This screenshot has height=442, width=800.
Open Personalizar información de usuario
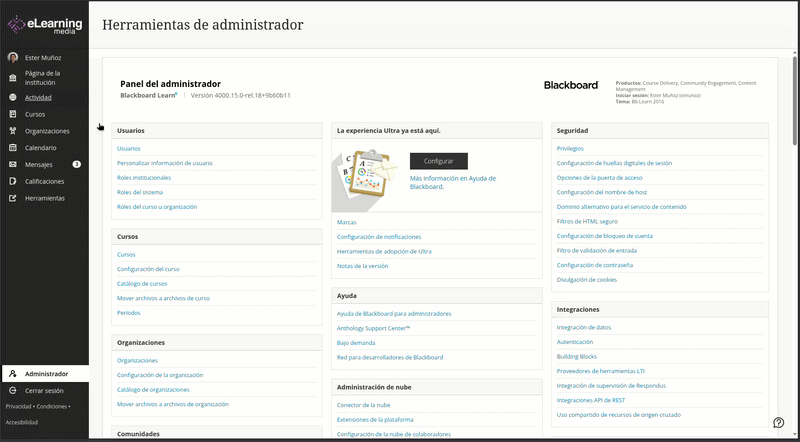pos(165,163)
